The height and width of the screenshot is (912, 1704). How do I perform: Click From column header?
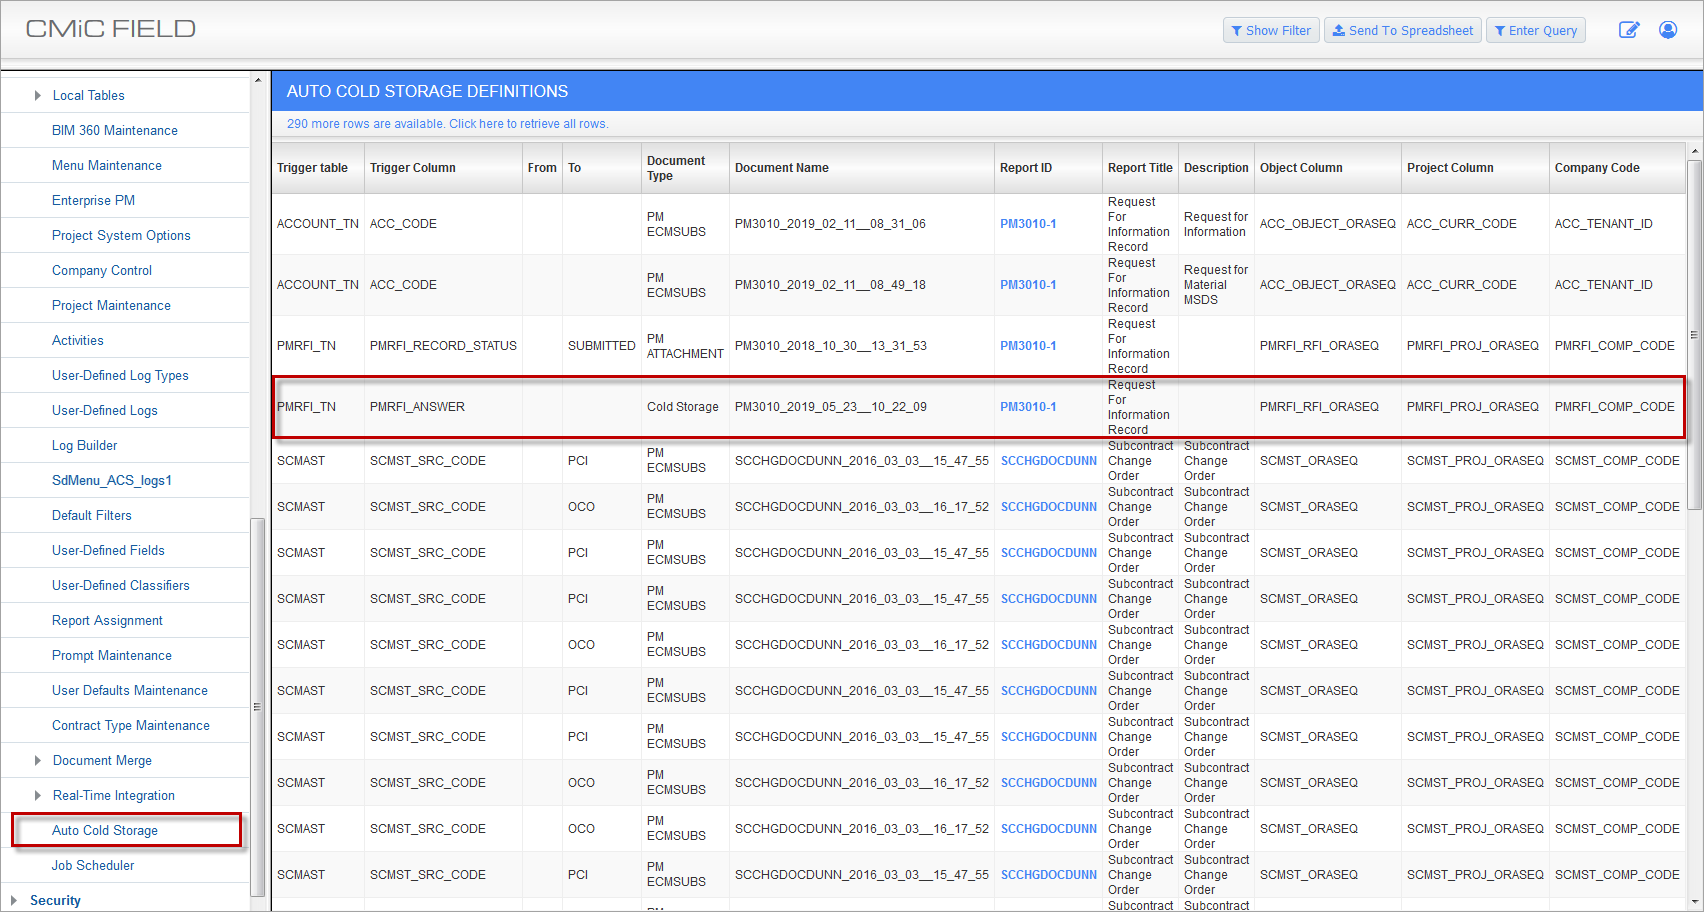point(542,168)
